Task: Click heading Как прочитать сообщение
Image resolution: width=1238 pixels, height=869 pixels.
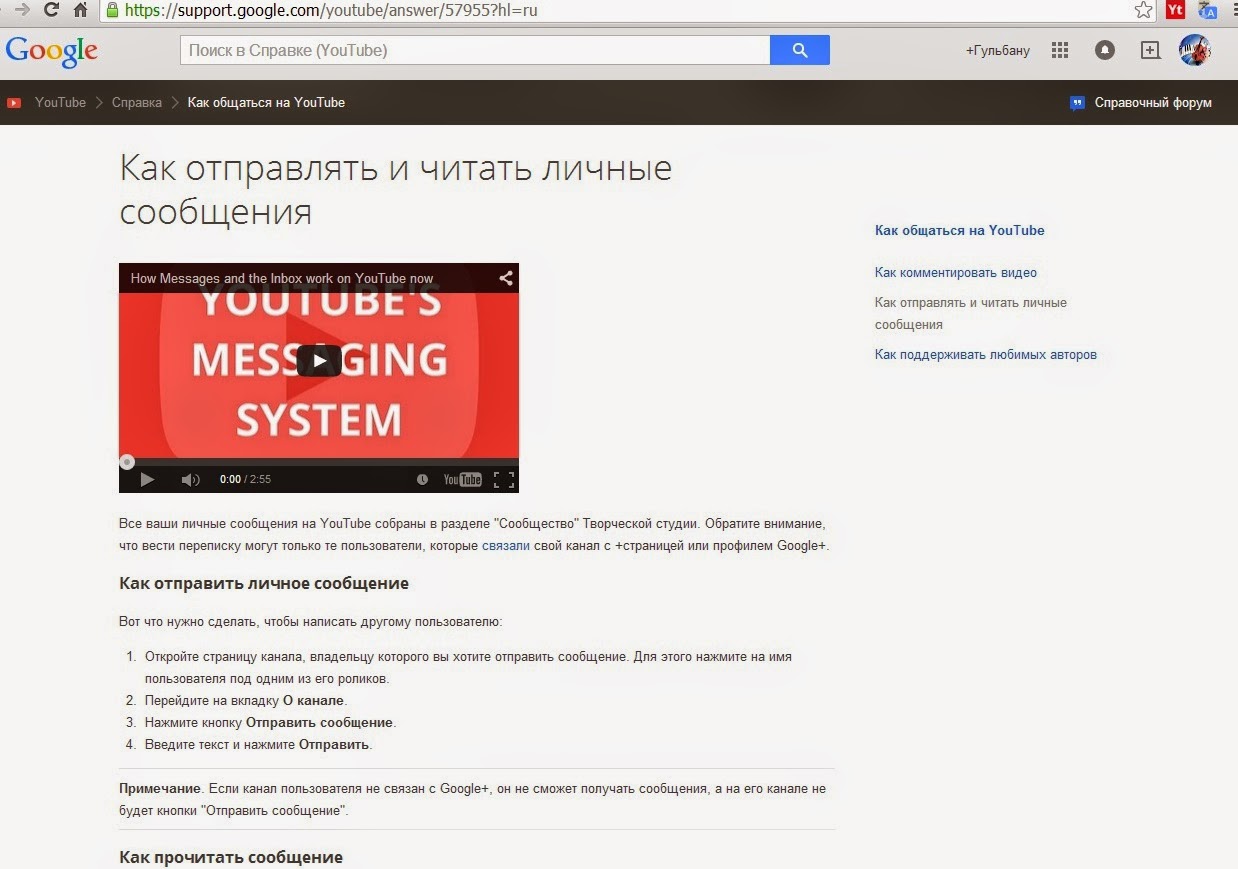Action: click(x=231, y=857)
